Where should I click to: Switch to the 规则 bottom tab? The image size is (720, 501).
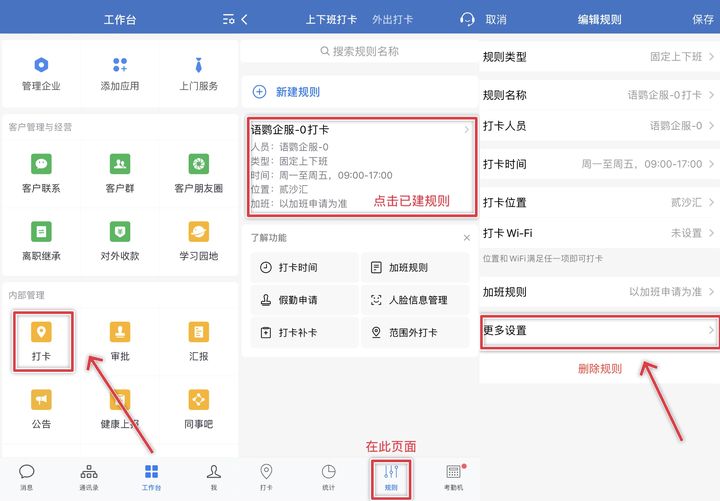[x=391, y=476]
